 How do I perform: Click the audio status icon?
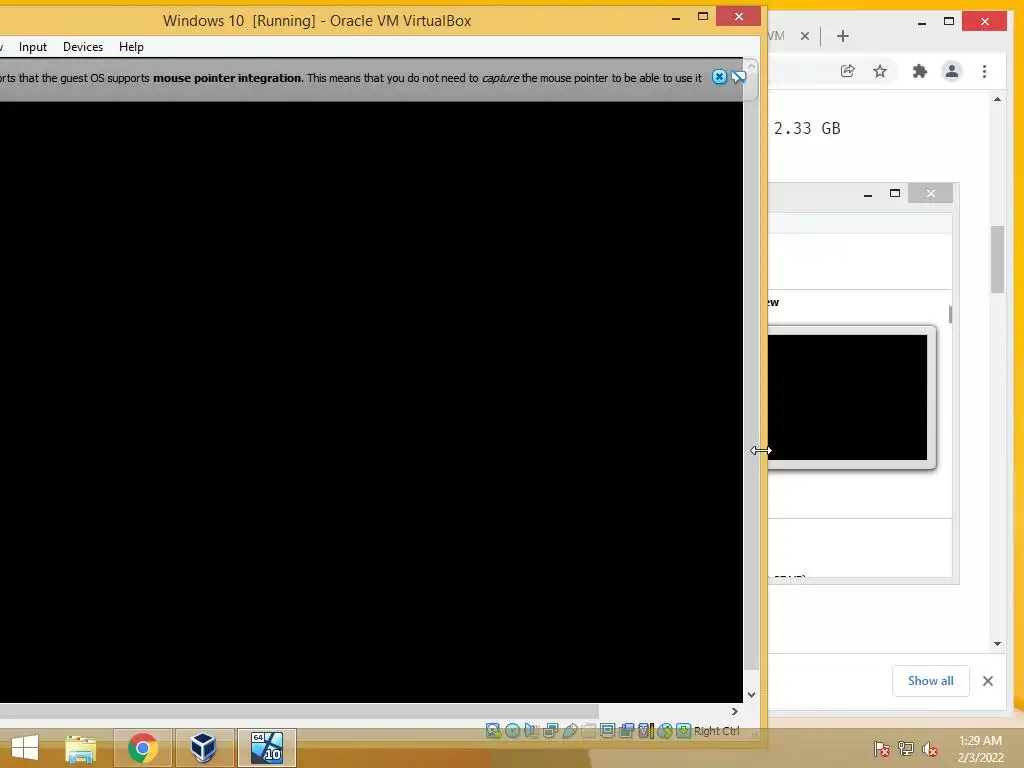(531, 731)
